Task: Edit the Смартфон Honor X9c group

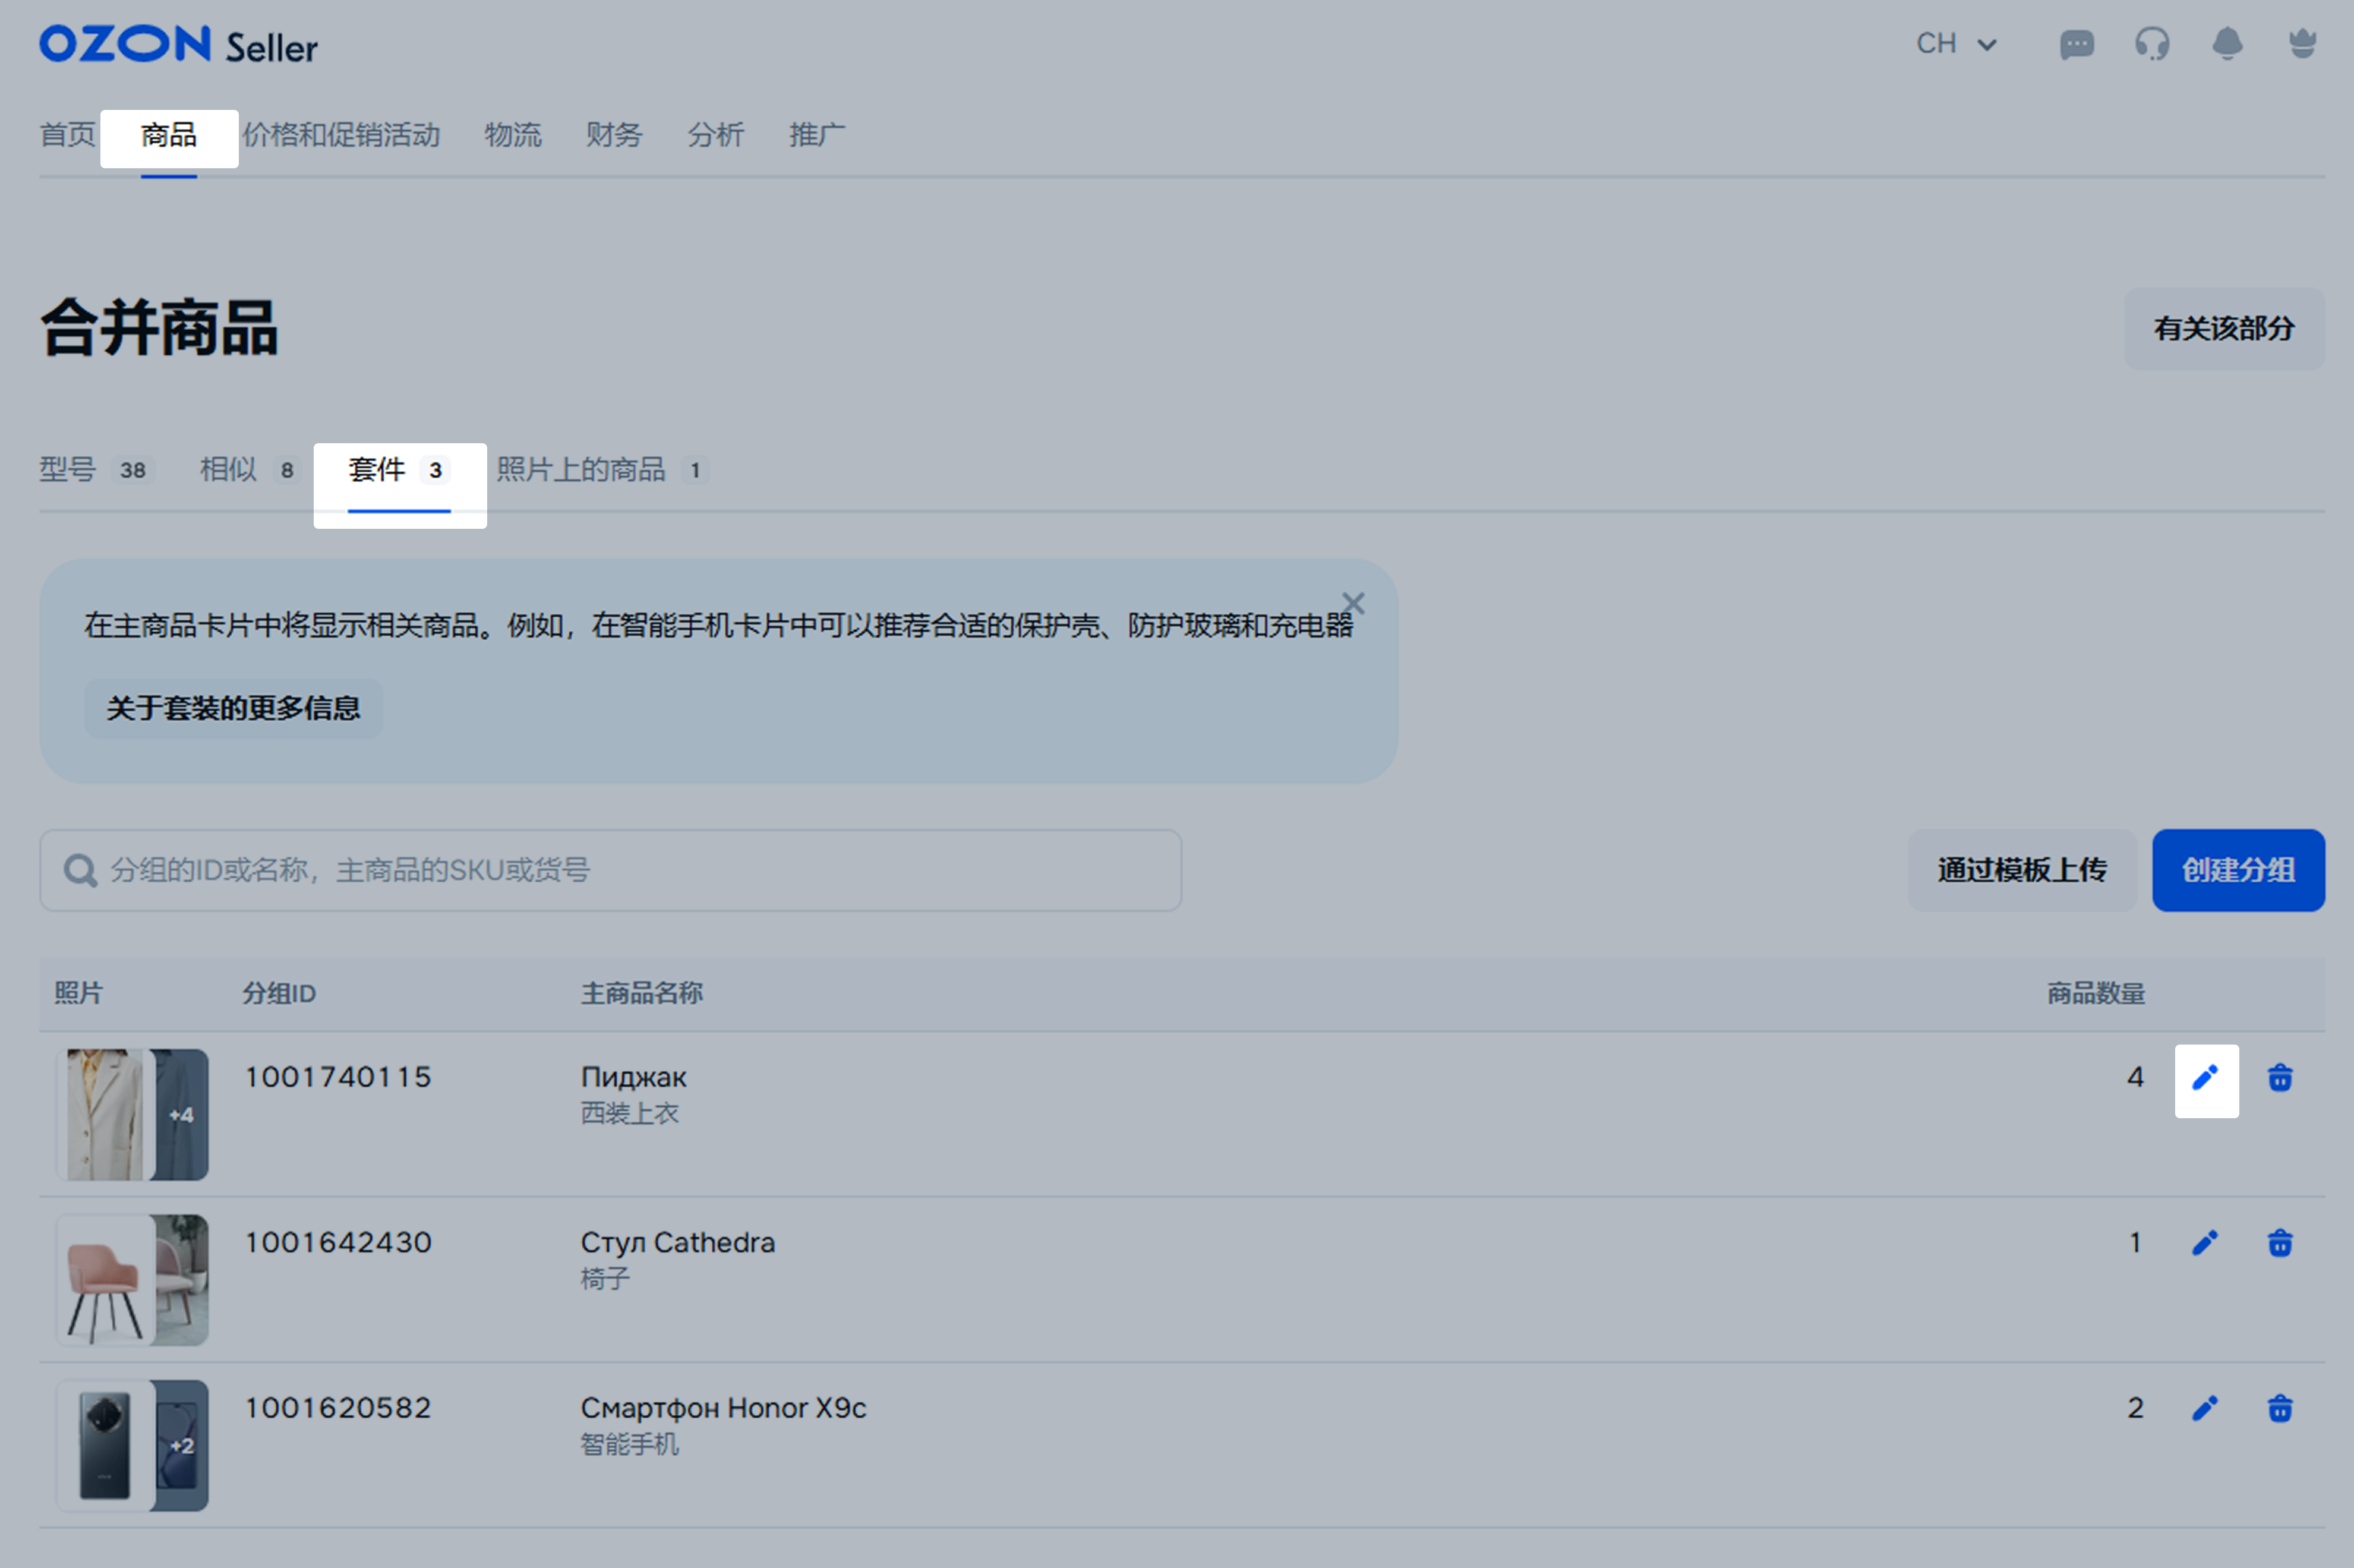Action: pos(2205,1408)
